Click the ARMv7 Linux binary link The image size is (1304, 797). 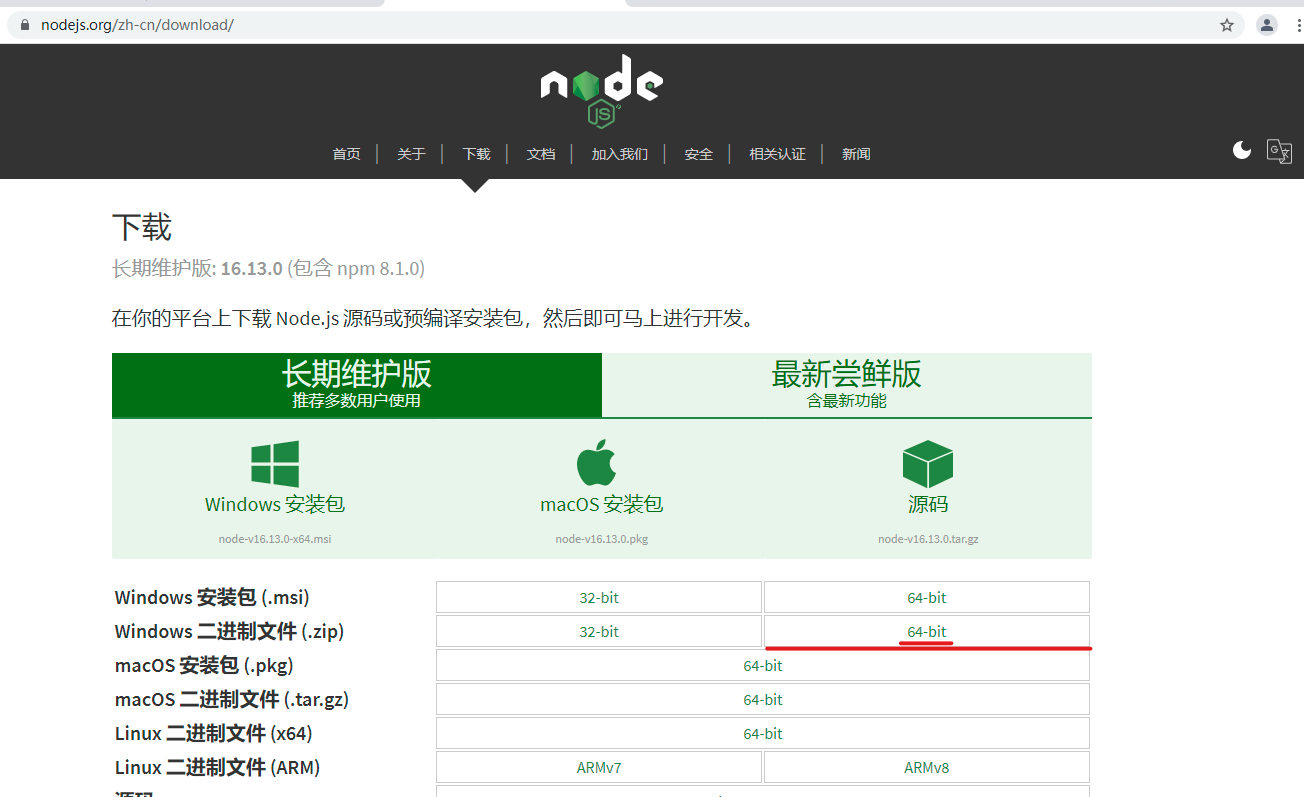(x=598, y=766)
